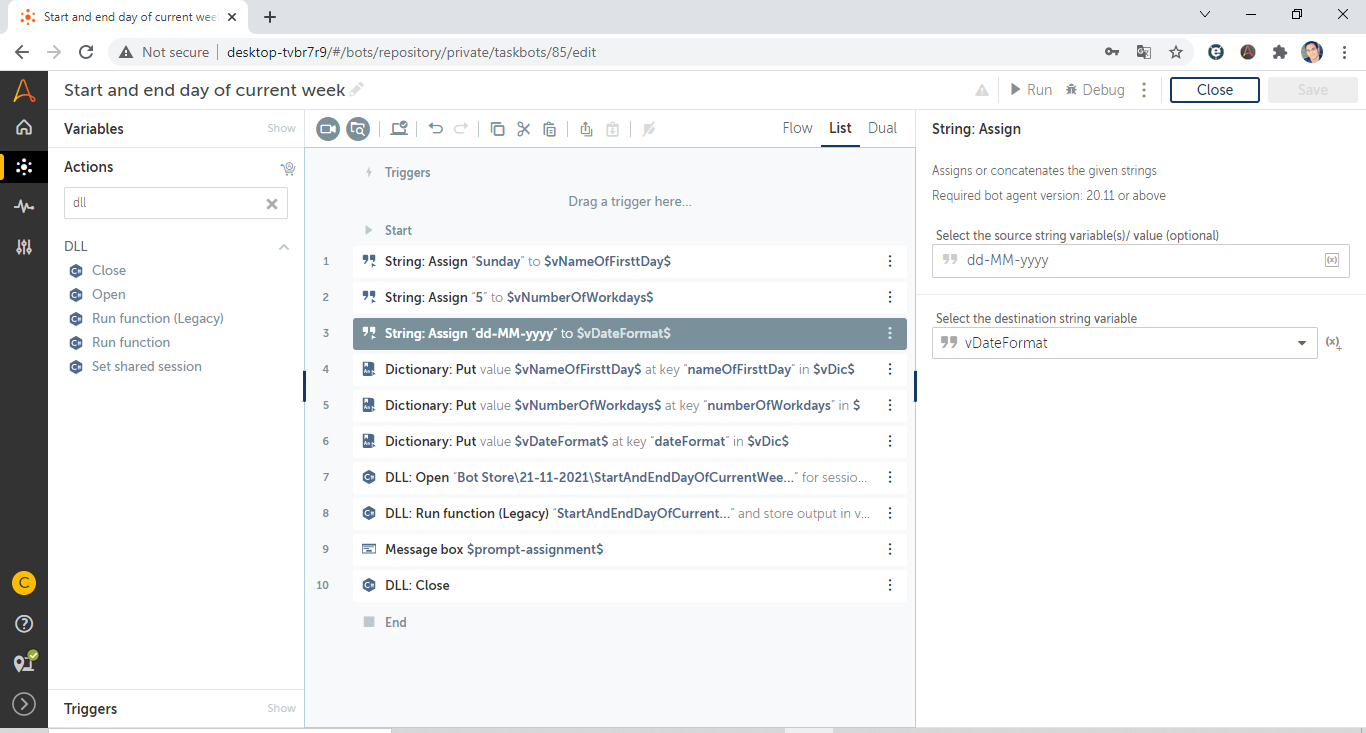Switch to the Dual view tab
This screenshot has width=1366, height=733.
tap(882, 128)
